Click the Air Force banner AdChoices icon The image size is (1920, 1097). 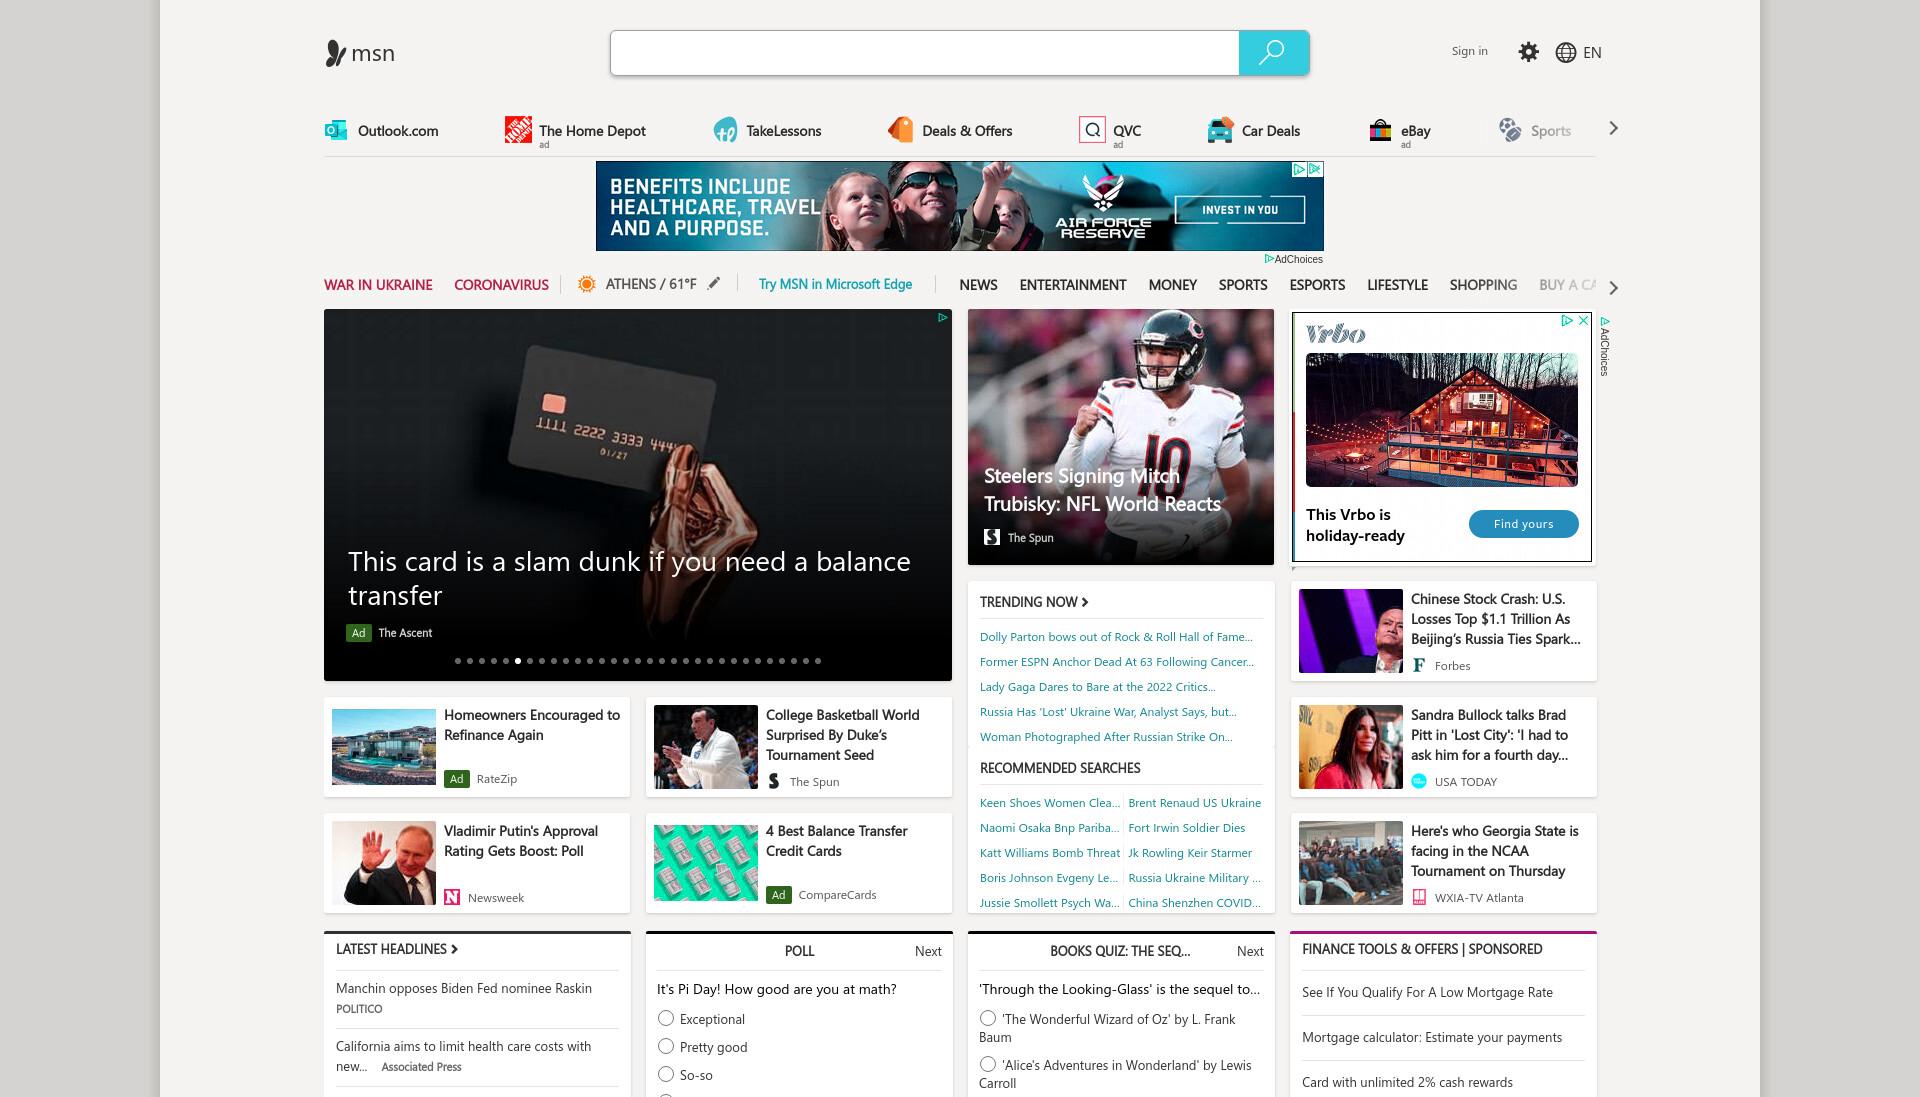click(1299, 170)
